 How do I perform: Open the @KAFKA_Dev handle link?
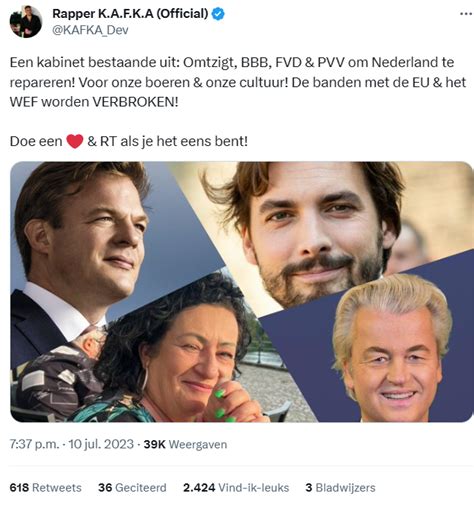coord(90,30)
